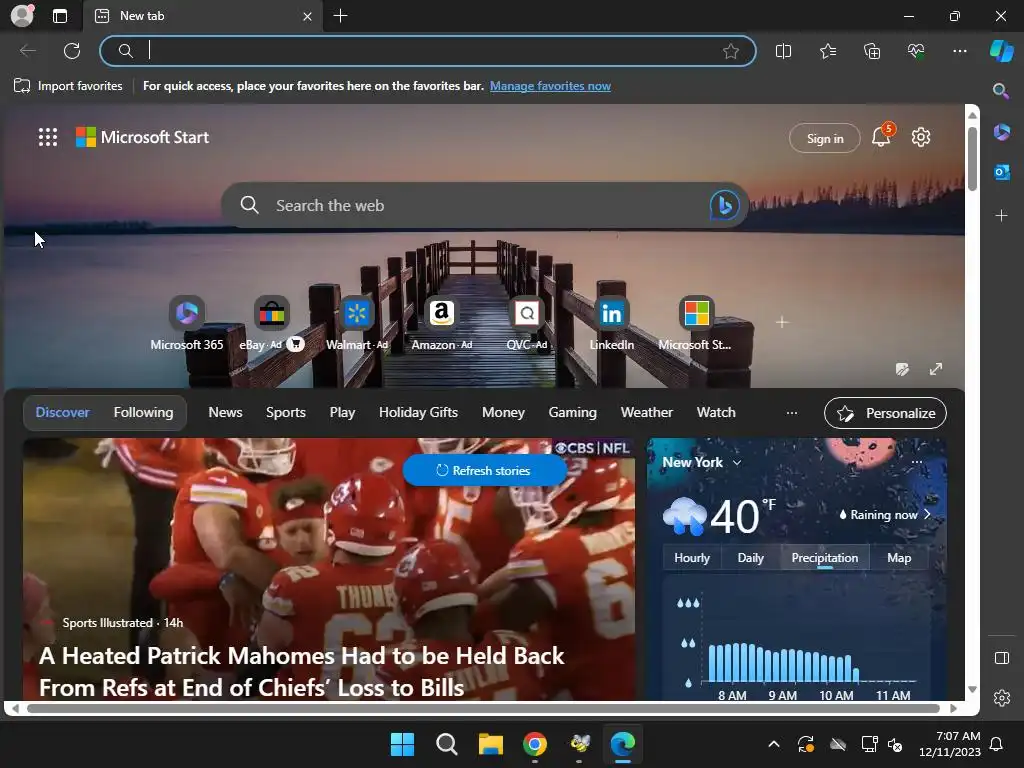Open the tab actions menu icon
This screenshot has height=768, width=1024.
pos(60,16)
